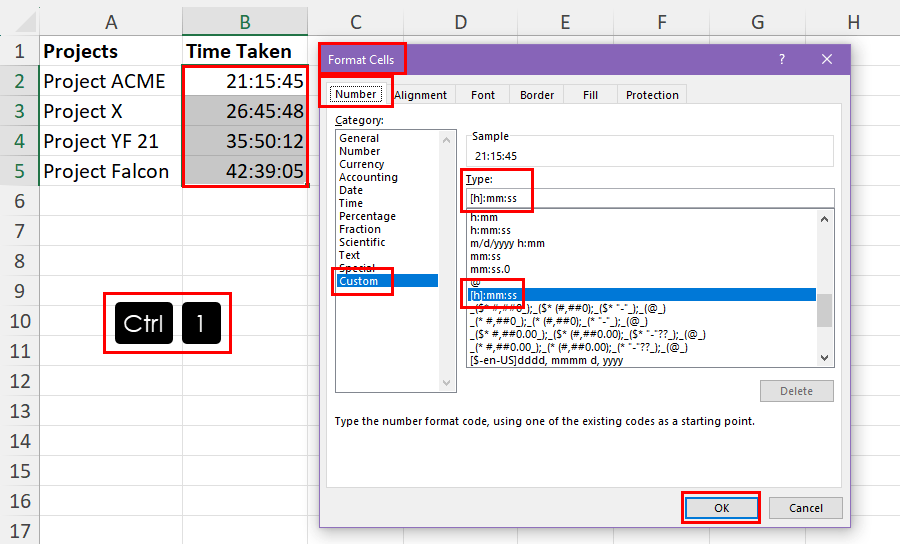Click type list scroll up arrow
The image size is (900, 544).
[825, 219]
